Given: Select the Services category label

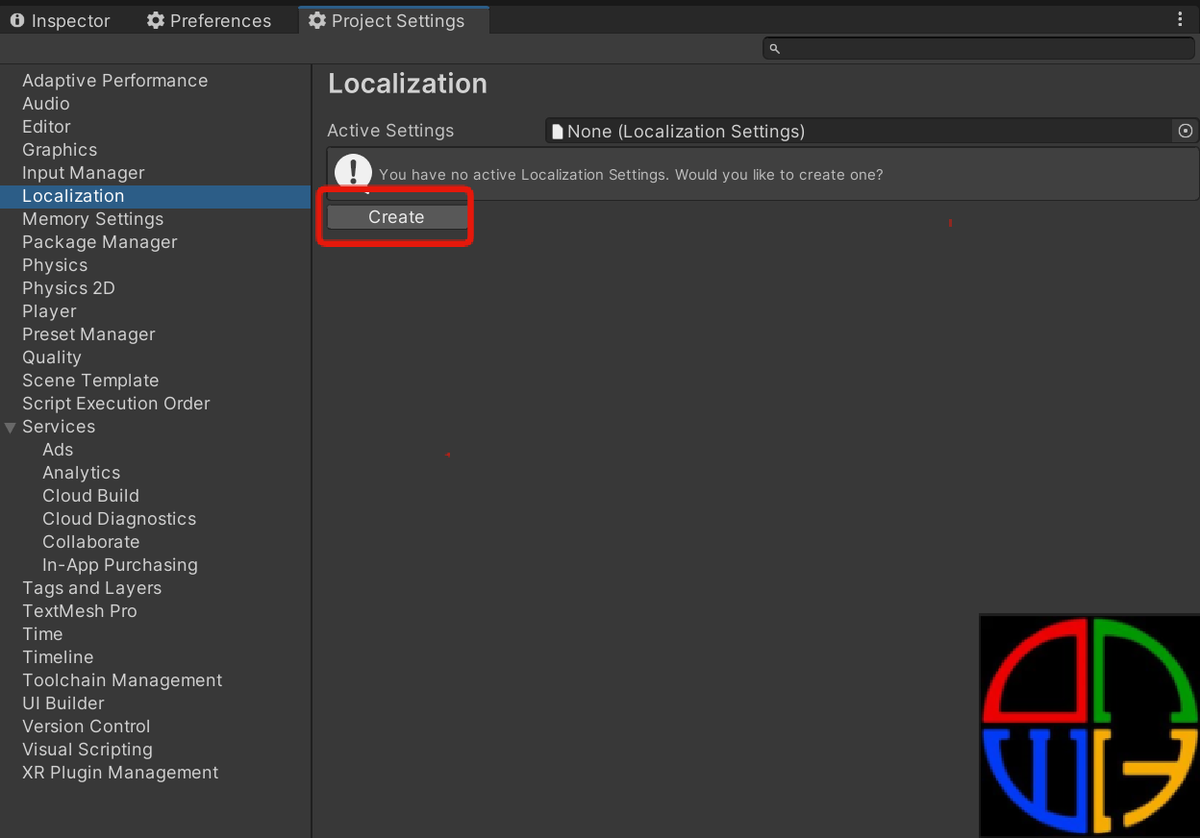Looking at the screenshot, I should [59, 427].
